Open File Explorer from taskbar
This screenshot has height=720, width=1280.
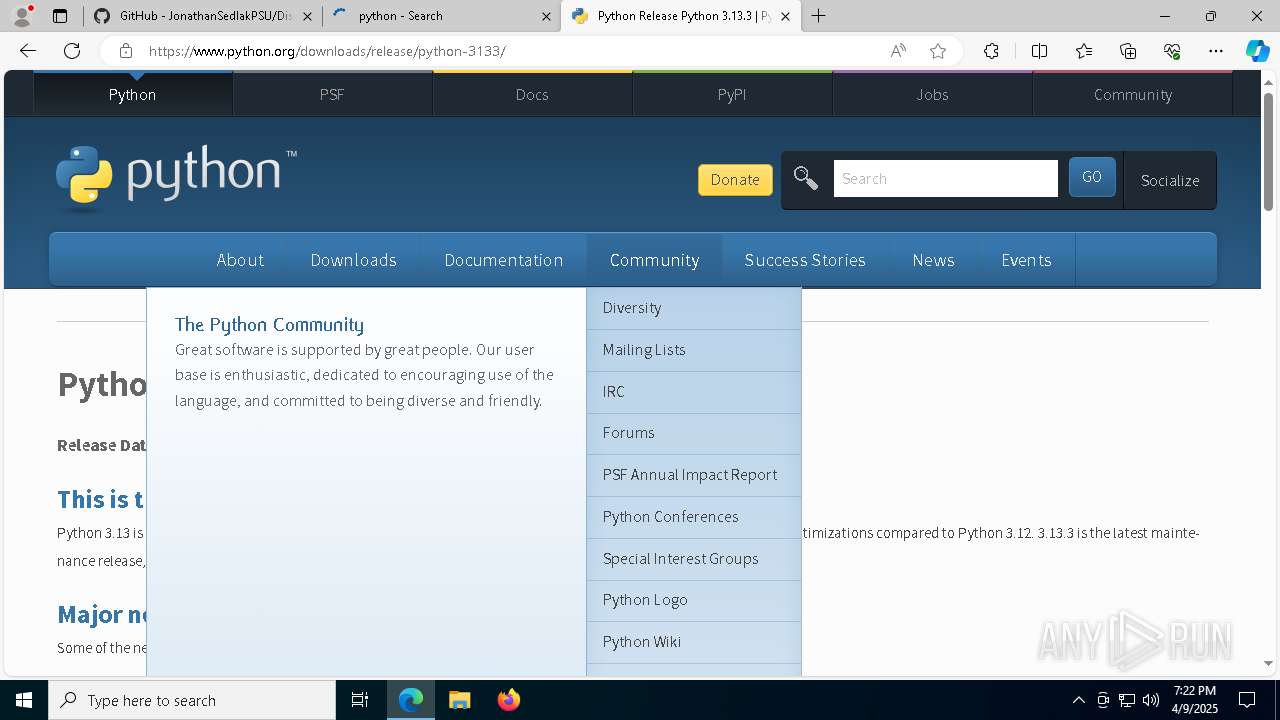[x=459, y=700]
